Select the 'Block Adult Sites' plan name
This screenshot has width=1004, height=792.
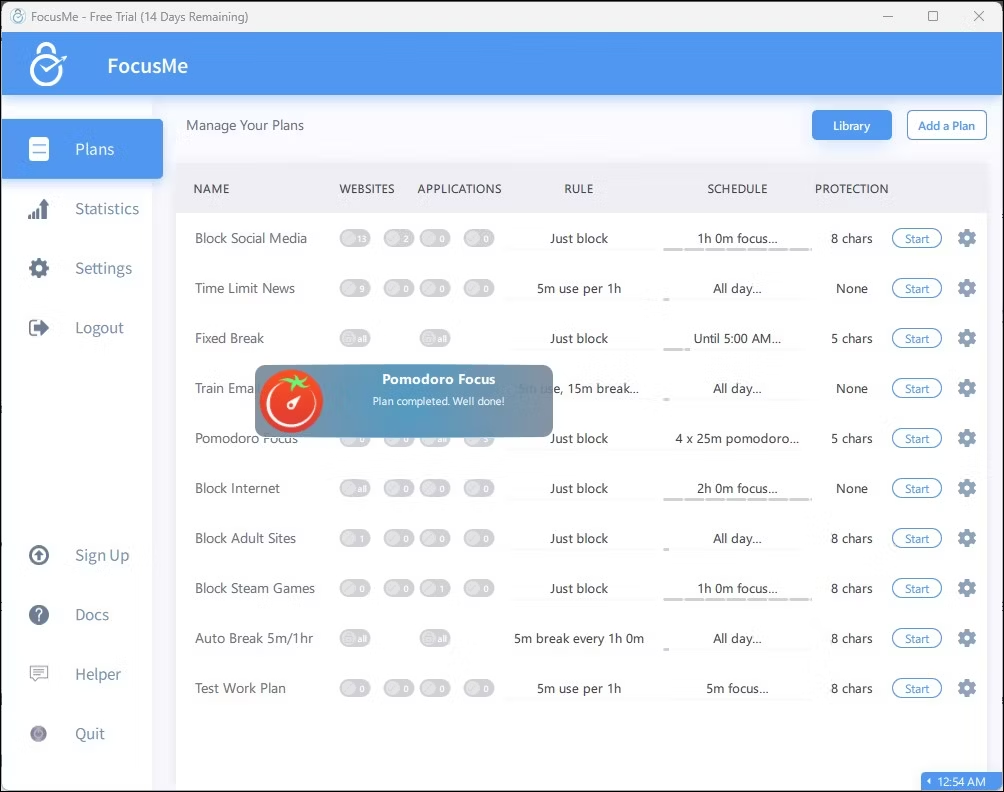tap(245, 538)
